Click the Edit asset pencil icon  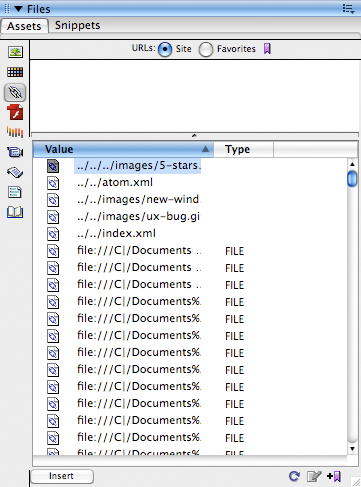[x=314, y=476]
